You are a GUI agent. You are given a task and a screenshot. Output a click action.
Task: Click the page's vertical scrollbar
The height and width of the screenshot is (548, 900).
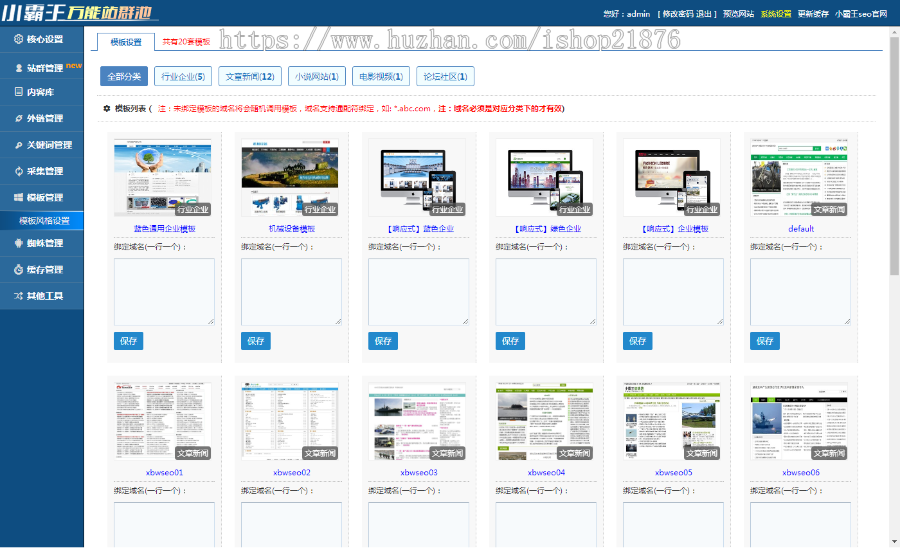tap(893, 150)
